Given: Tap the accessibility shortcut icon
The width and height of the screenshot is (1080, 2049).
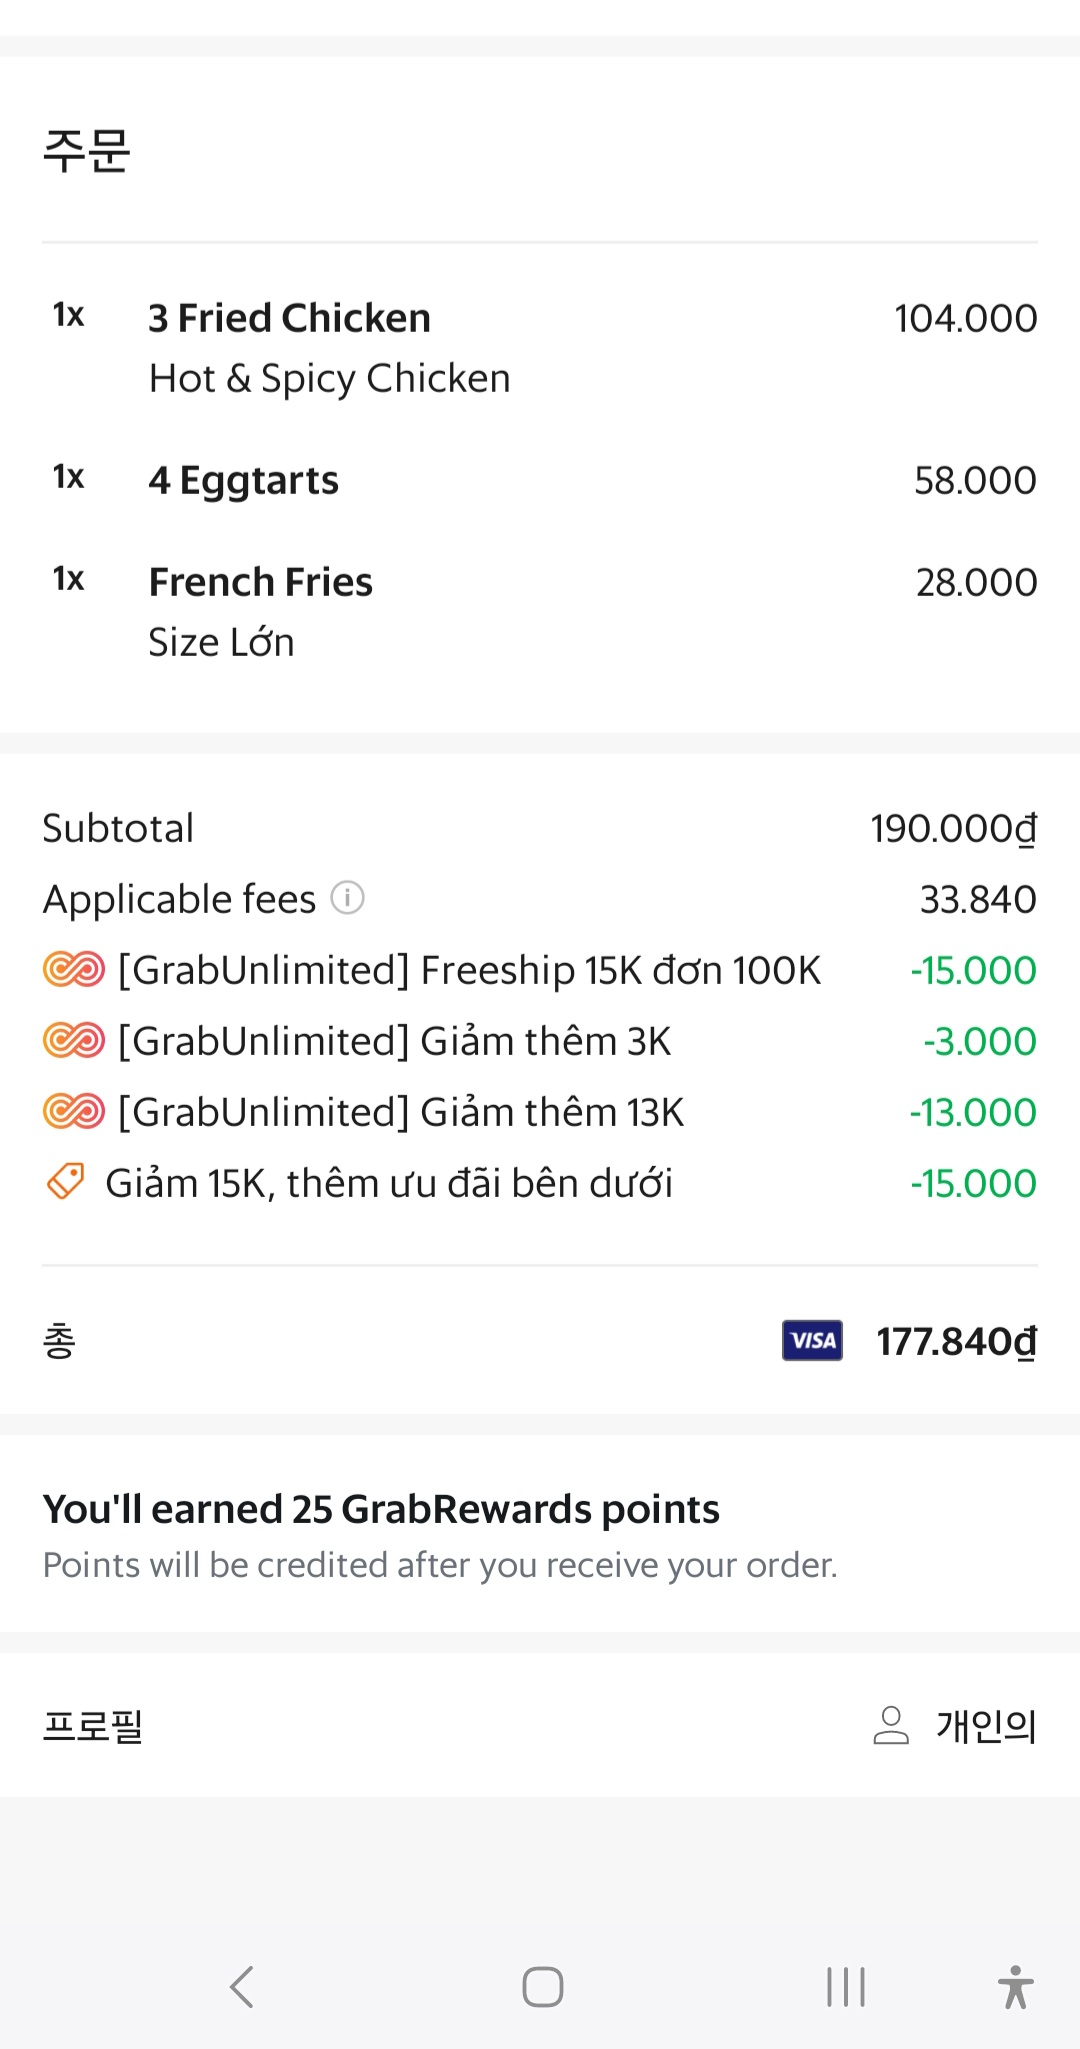Looking at the screenshot, I should click(1015, 1987).
